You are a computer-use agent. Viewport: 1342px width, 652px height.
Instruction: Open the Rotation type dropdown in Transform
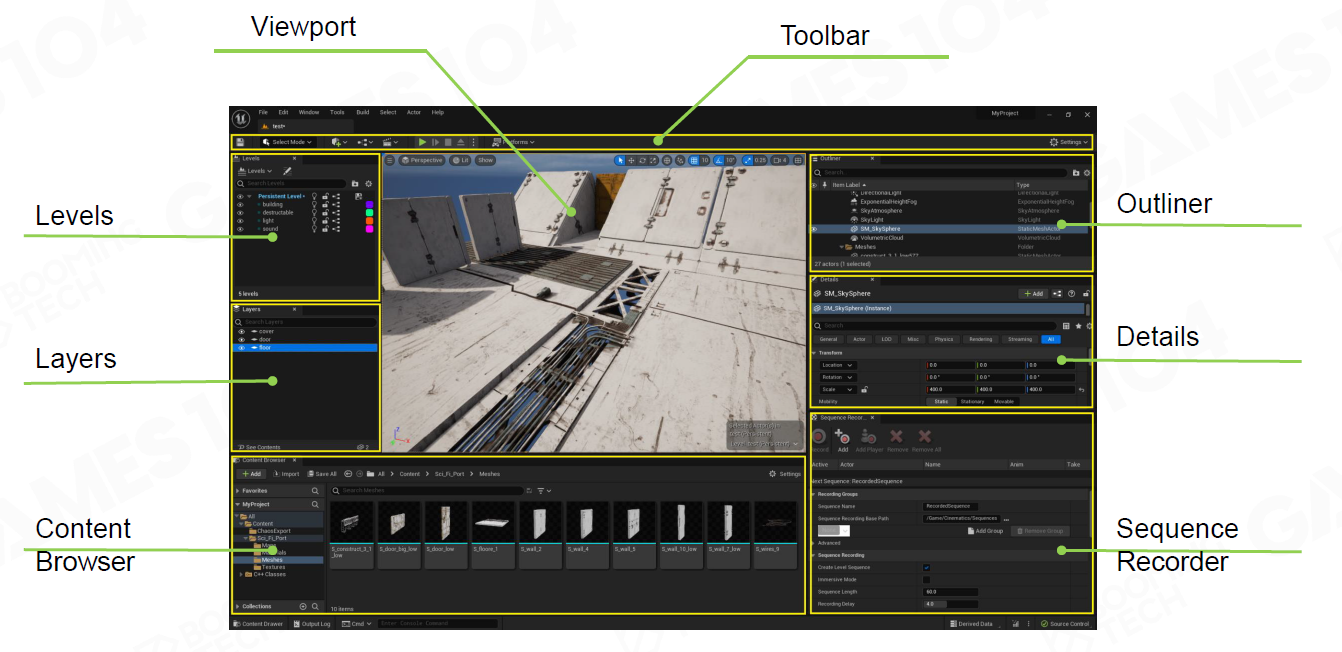(x=838, y=377)
